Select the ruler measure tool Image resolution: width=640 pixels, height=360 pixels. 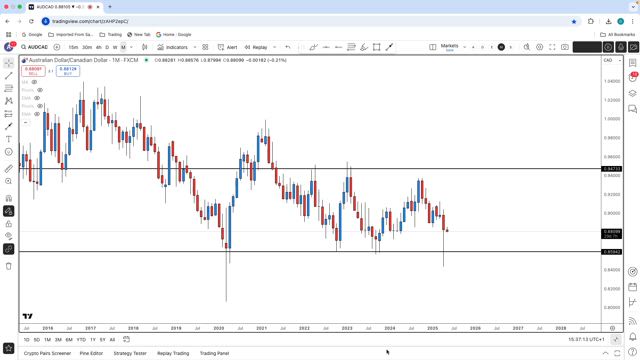click(9, 168)
